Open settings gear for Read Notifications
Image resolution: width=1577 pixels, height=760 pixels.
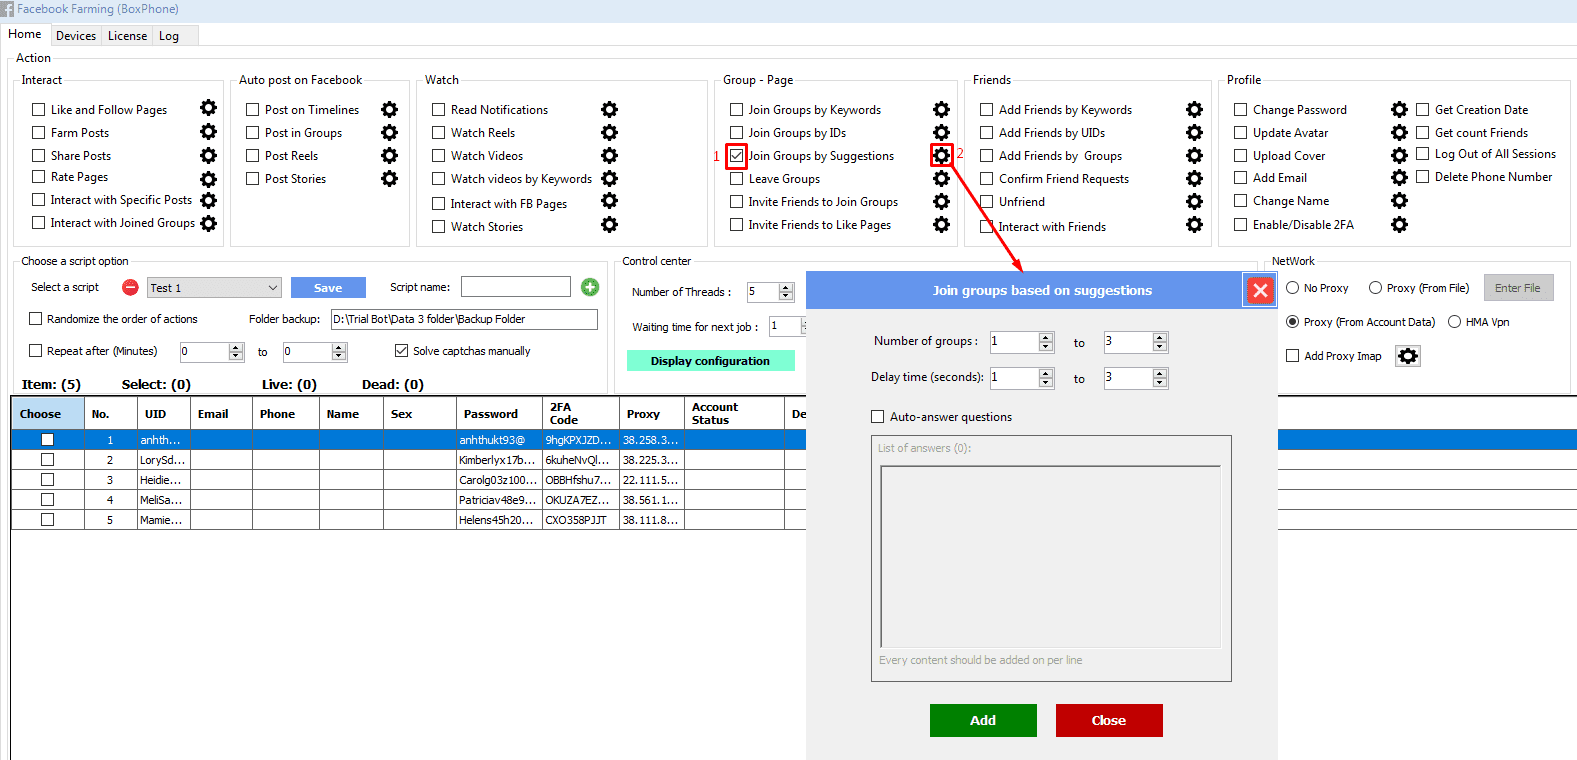(x=609, y=109)
